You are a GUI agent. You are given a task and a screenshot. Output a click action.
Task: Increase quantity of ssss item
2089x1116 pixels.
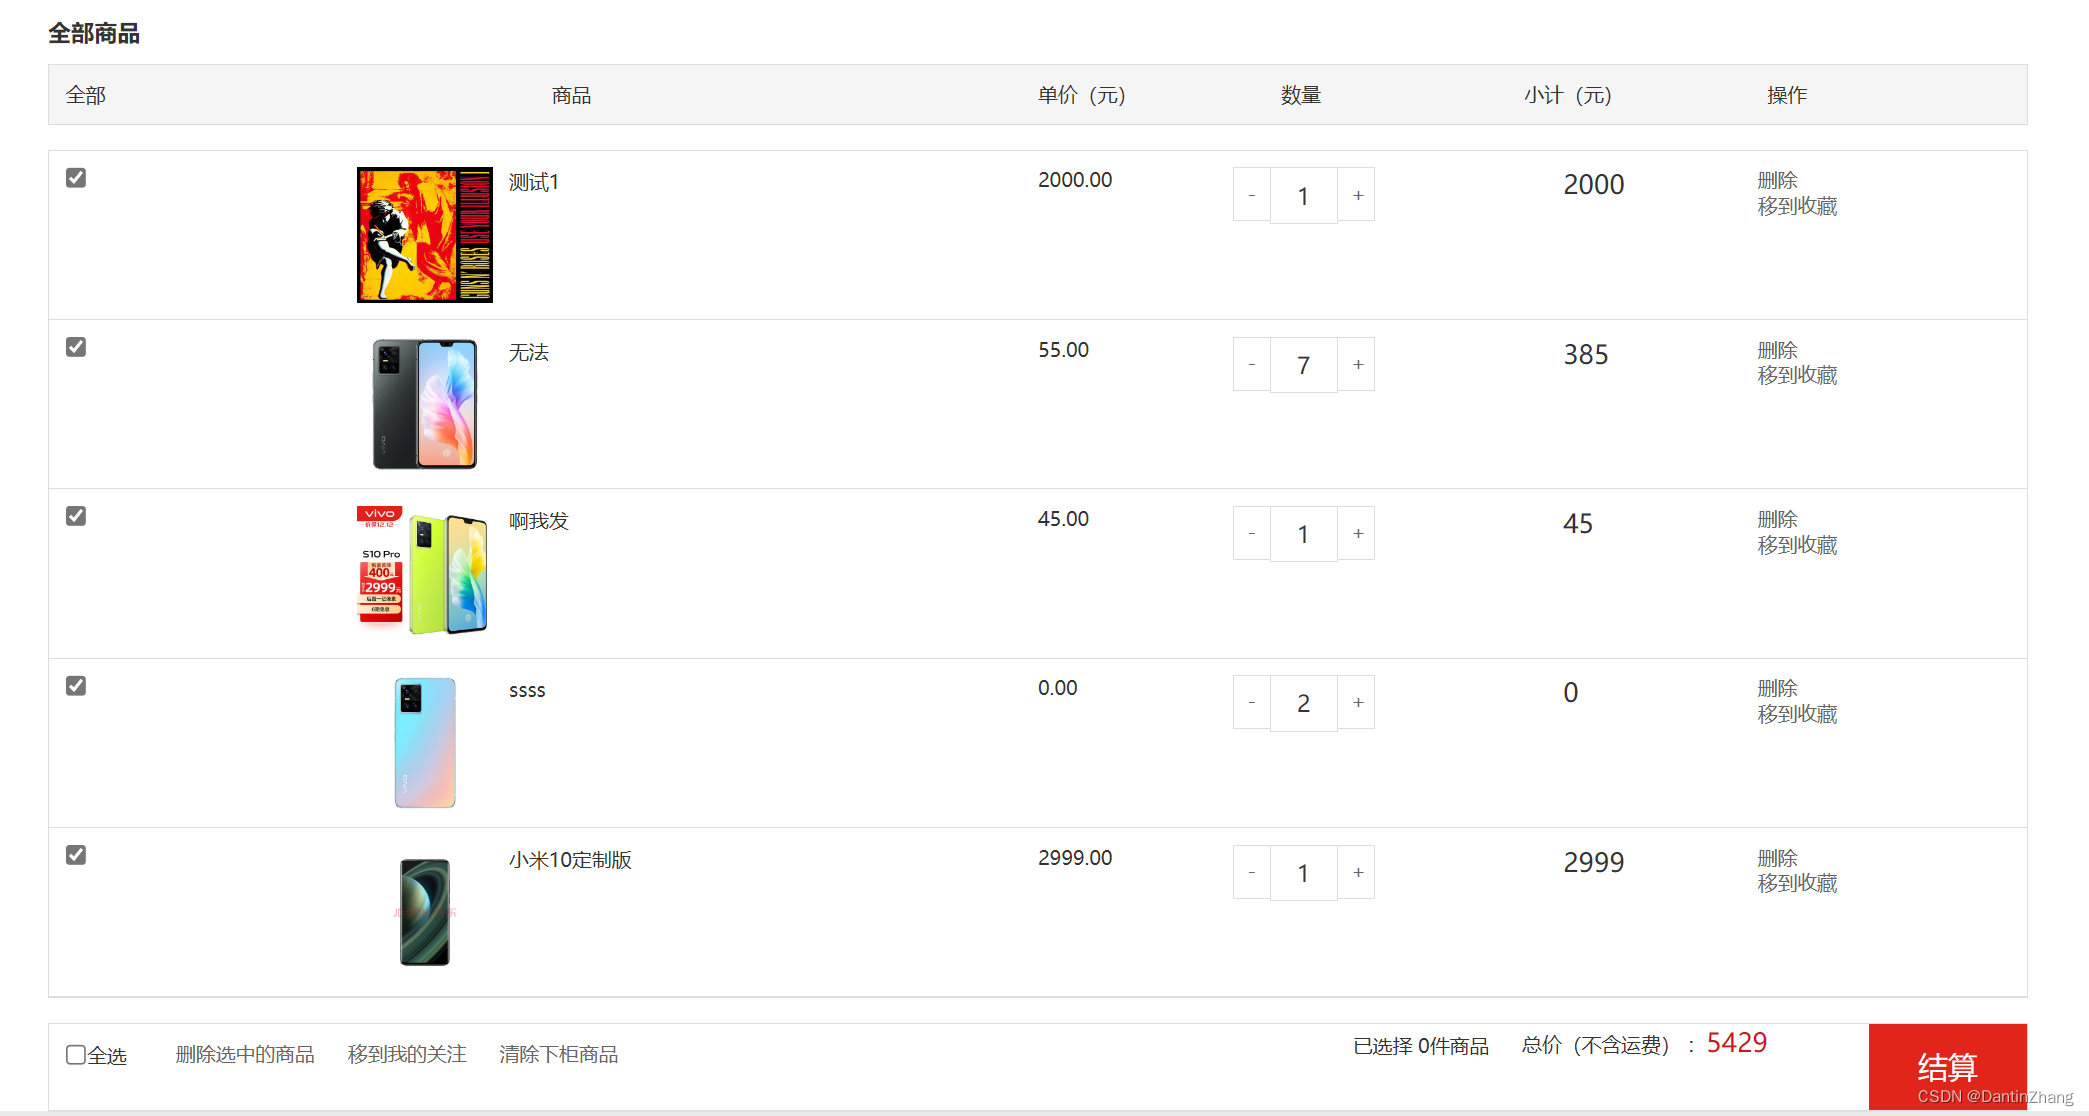point(1357,703)
